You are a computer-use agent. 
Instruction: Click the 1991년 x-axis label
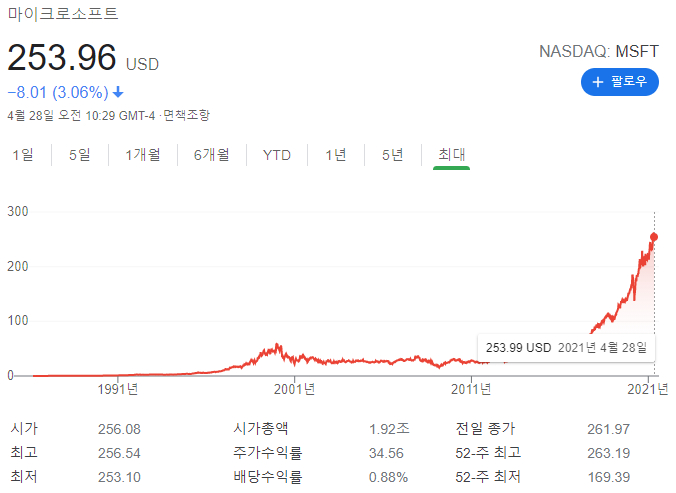pyautogui.click(x=118, y=389)
